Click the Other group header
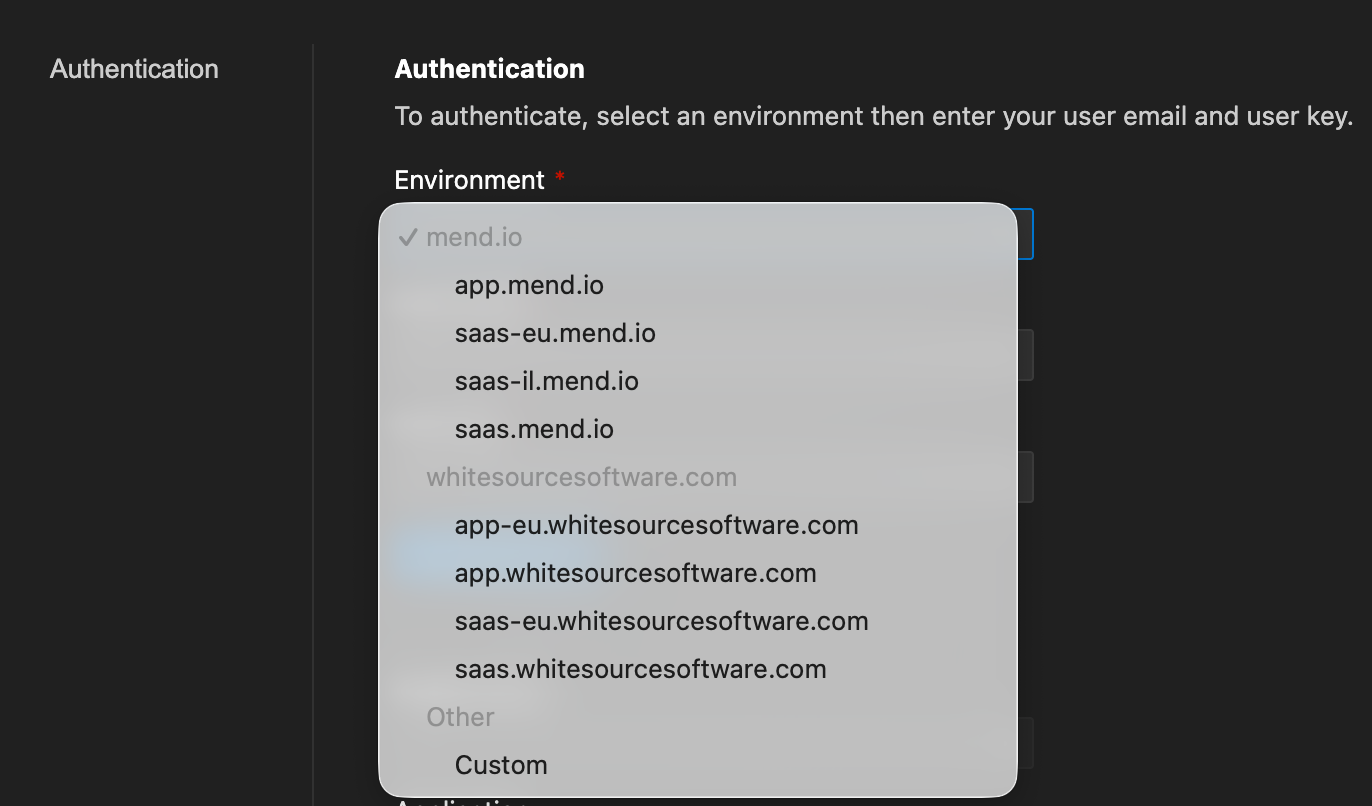Viewport: 1372px width, 806px height. (x=460, y=718)
